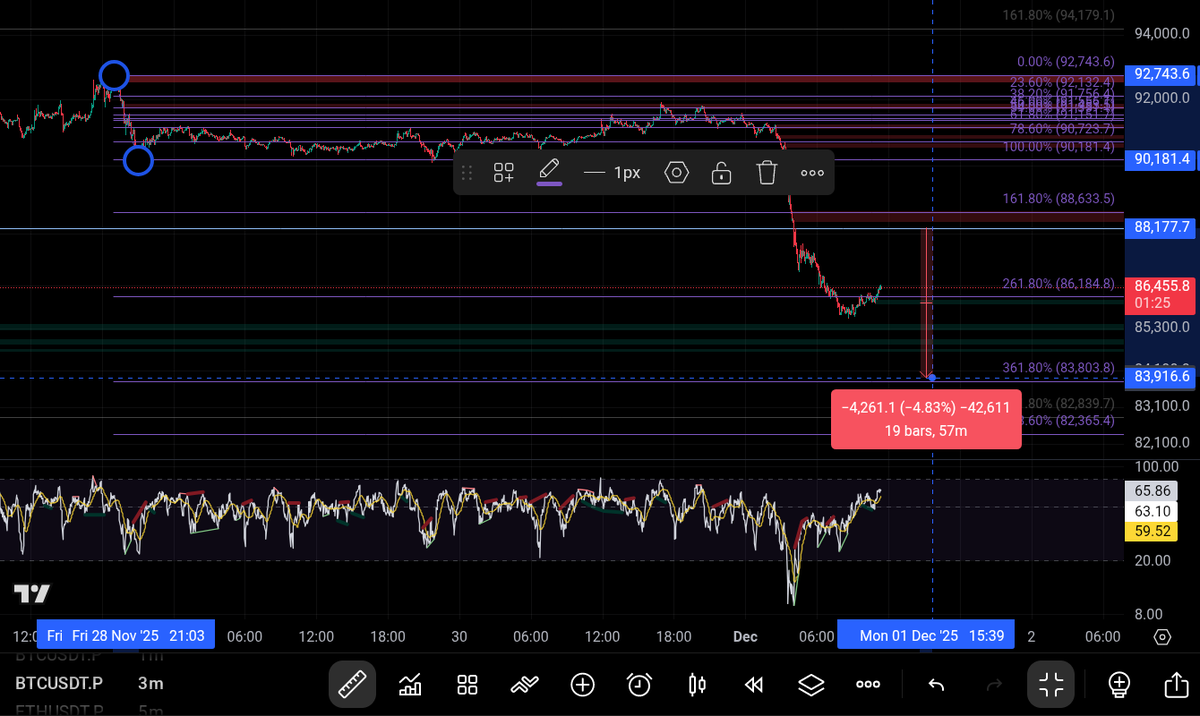The image size is (1200, 716).
Task: Redo the last undone action
Action: tap(994, 685)
